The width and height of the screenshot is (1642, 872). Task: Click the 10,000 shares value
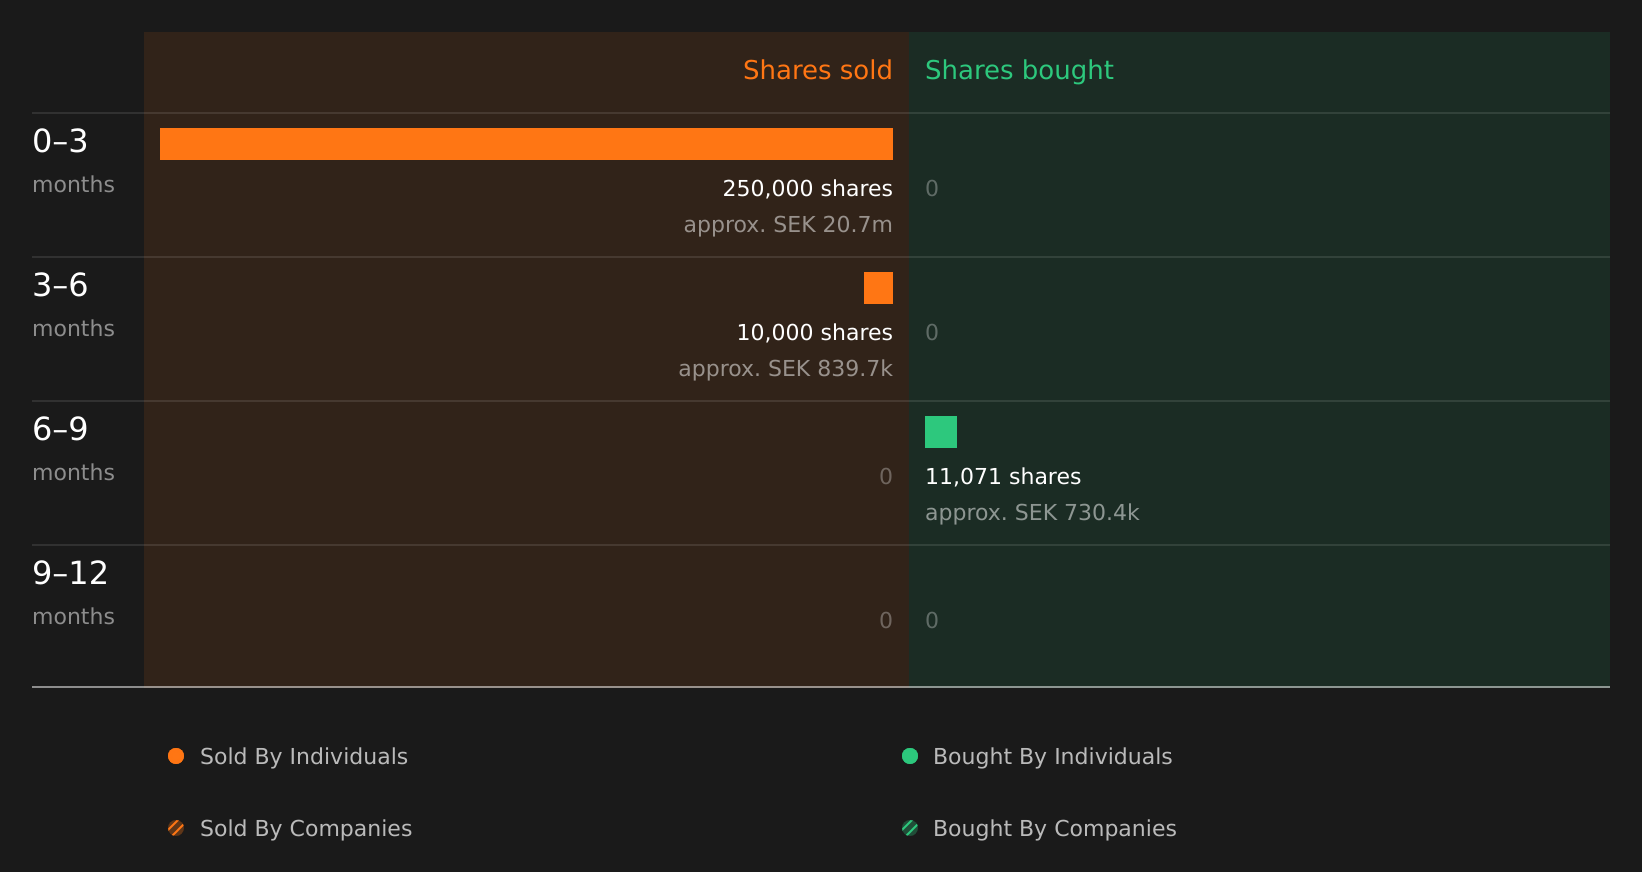814,332
